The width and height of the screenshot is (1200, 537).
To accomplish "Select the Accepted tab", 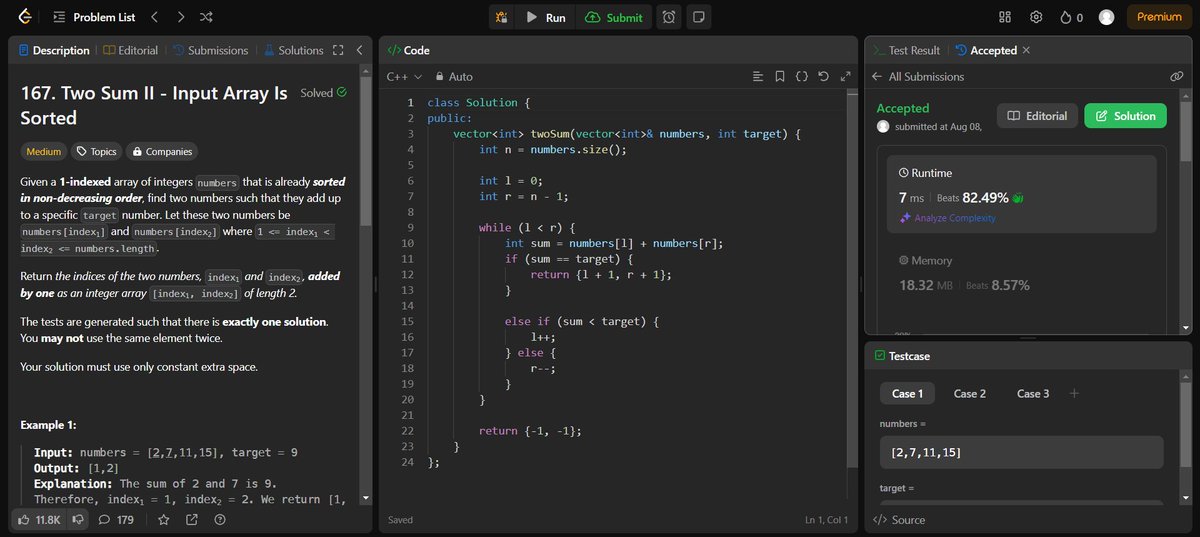I will pyautogui.click(x=986, y=50).
